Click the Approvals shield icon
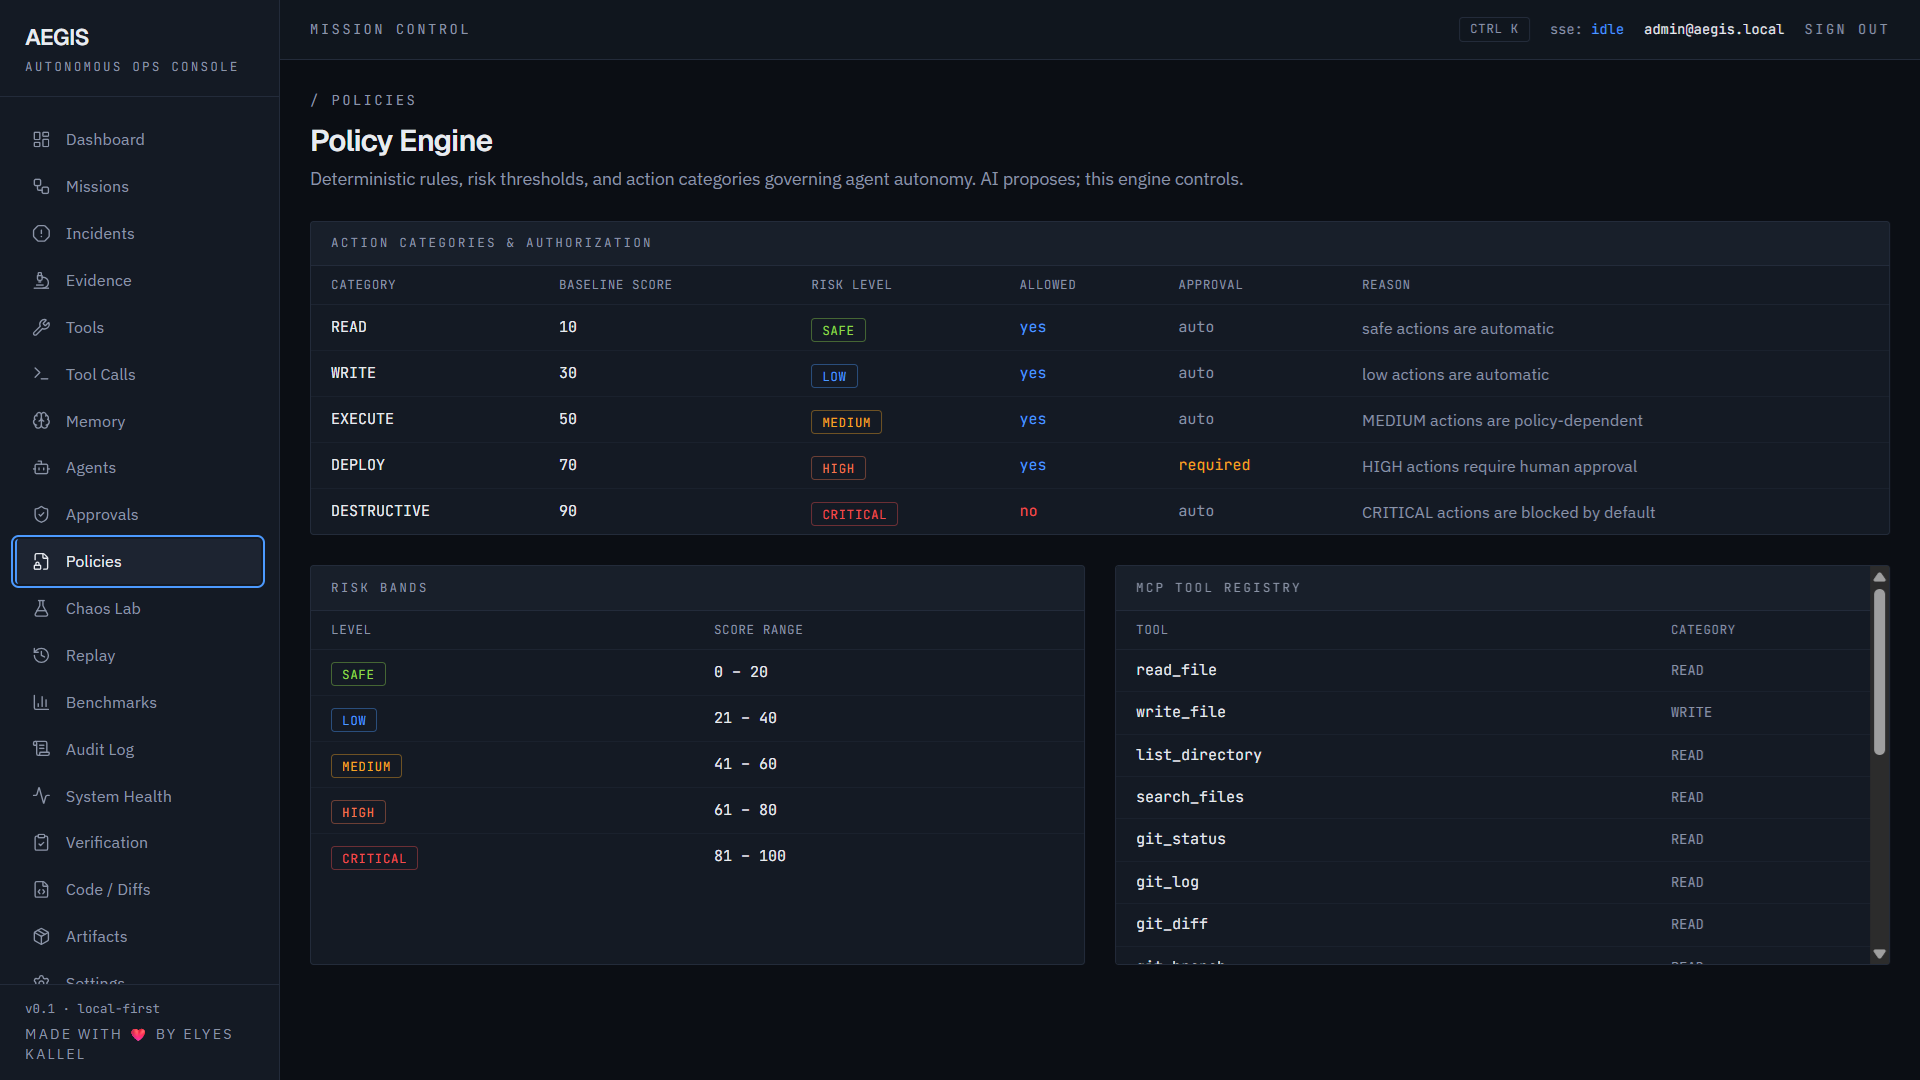1920x1080 pixels. (41, 515)
